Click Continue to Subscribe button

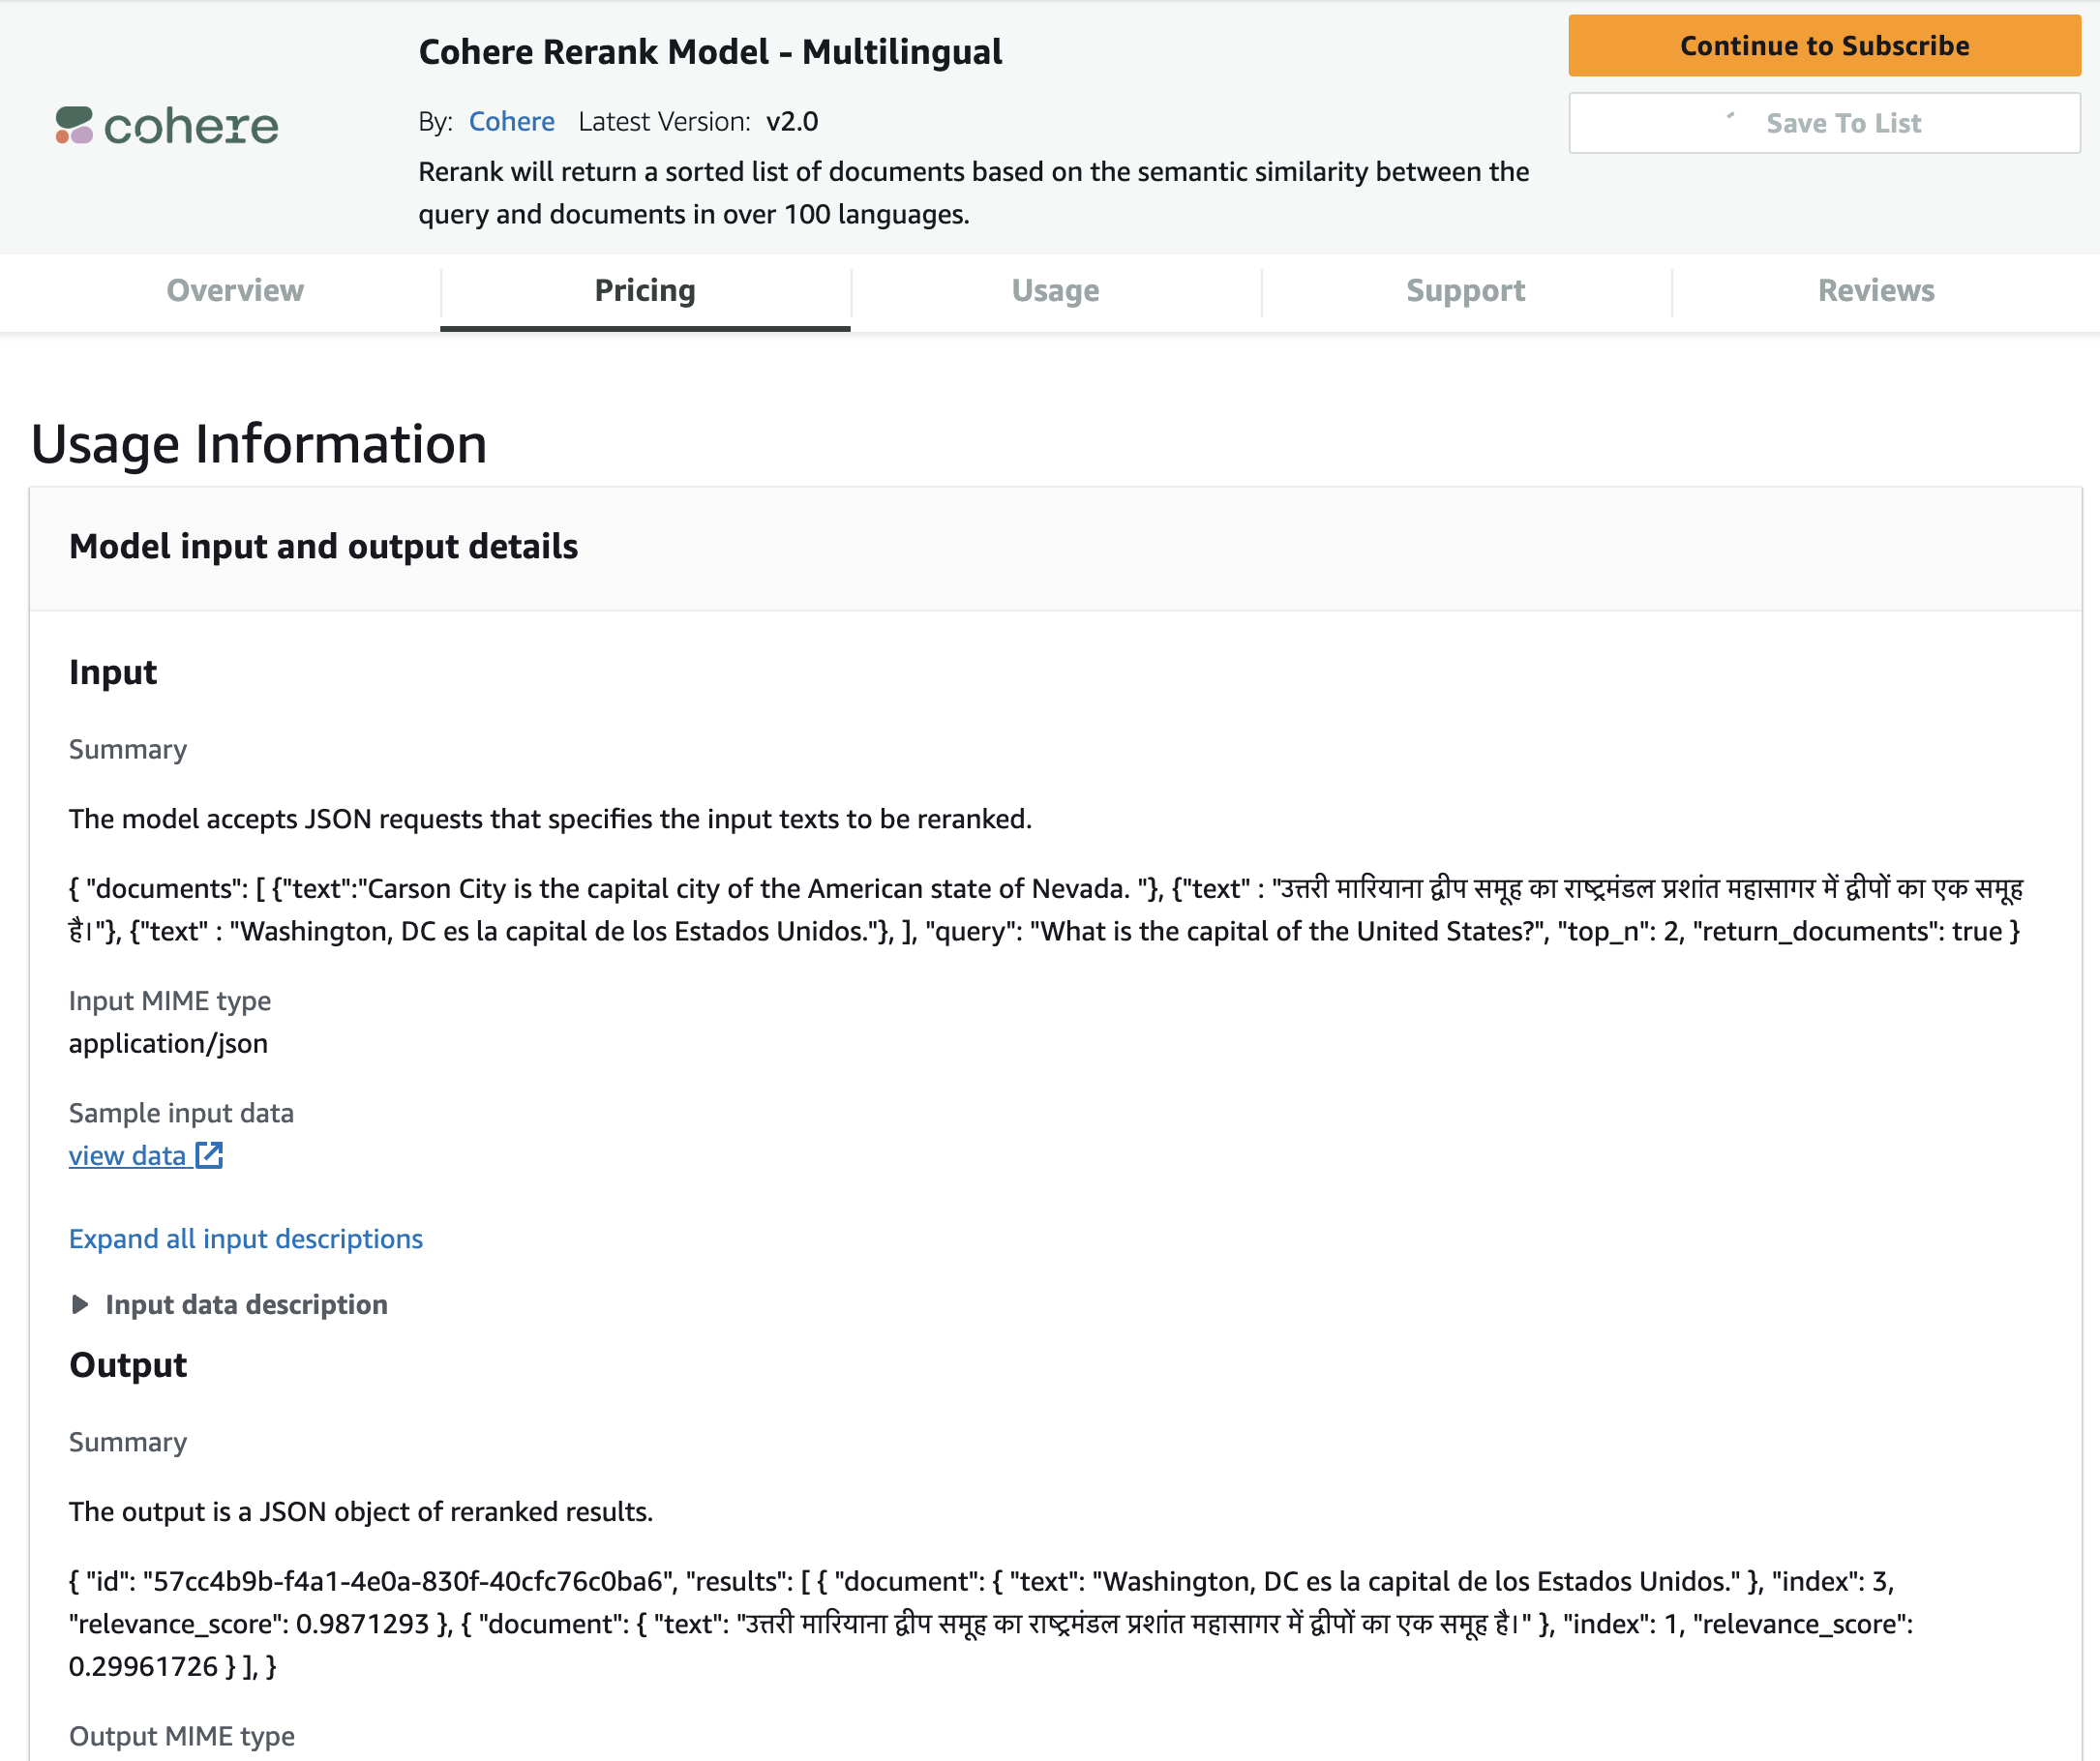click(1824, 46)
